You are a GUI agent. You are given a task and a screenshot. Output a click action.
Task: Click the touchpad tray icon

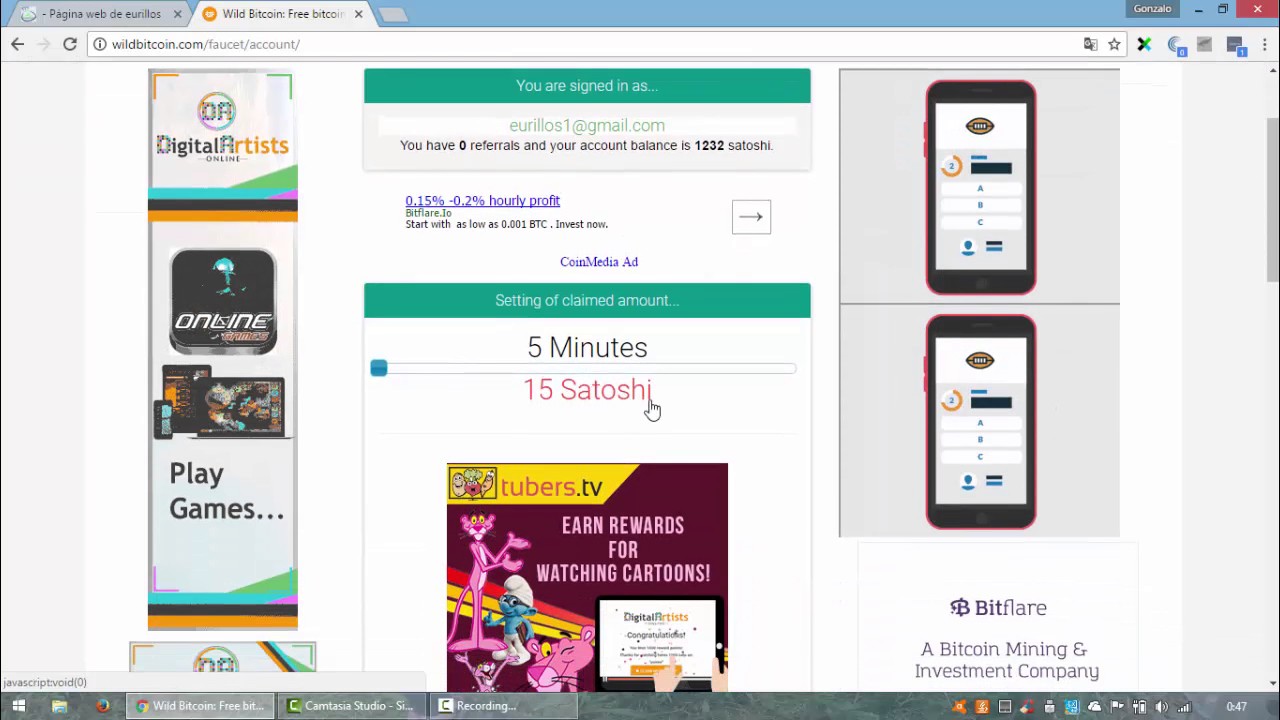tap(1005, 706)
